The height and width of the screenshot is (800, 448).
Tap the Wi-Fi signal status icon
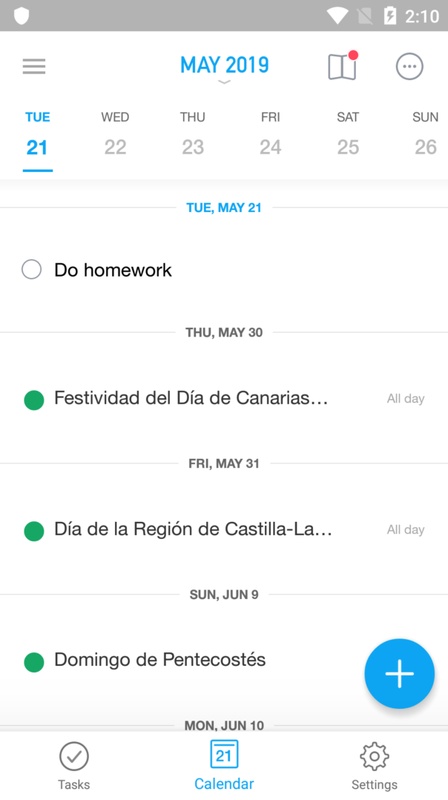click(337, 16)
